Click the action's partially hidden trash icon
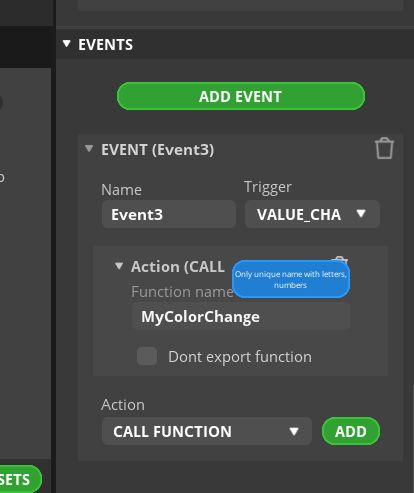The height and width of the screenshot is (493, 414). [340, 259]
